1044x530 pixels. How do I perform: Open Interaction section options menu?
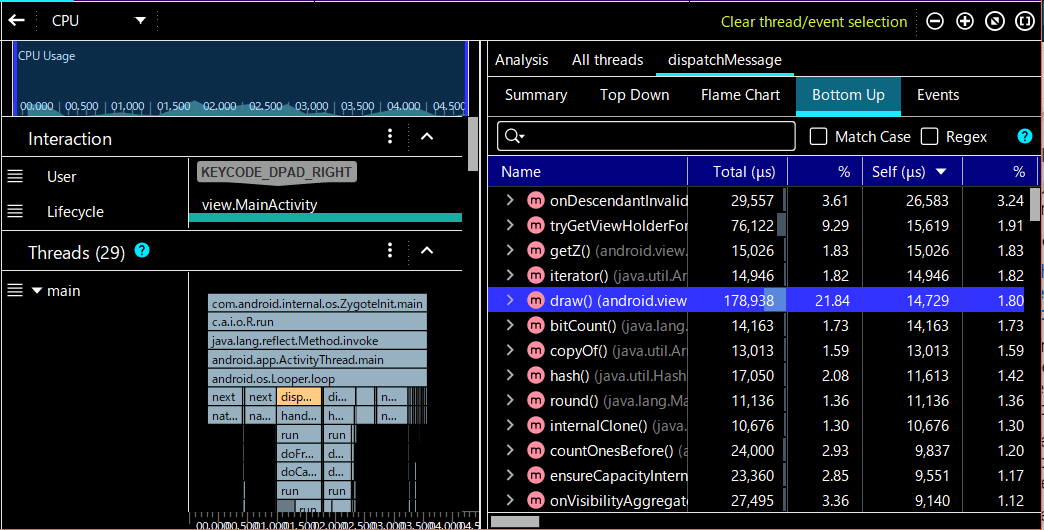(x=390, y=136)
